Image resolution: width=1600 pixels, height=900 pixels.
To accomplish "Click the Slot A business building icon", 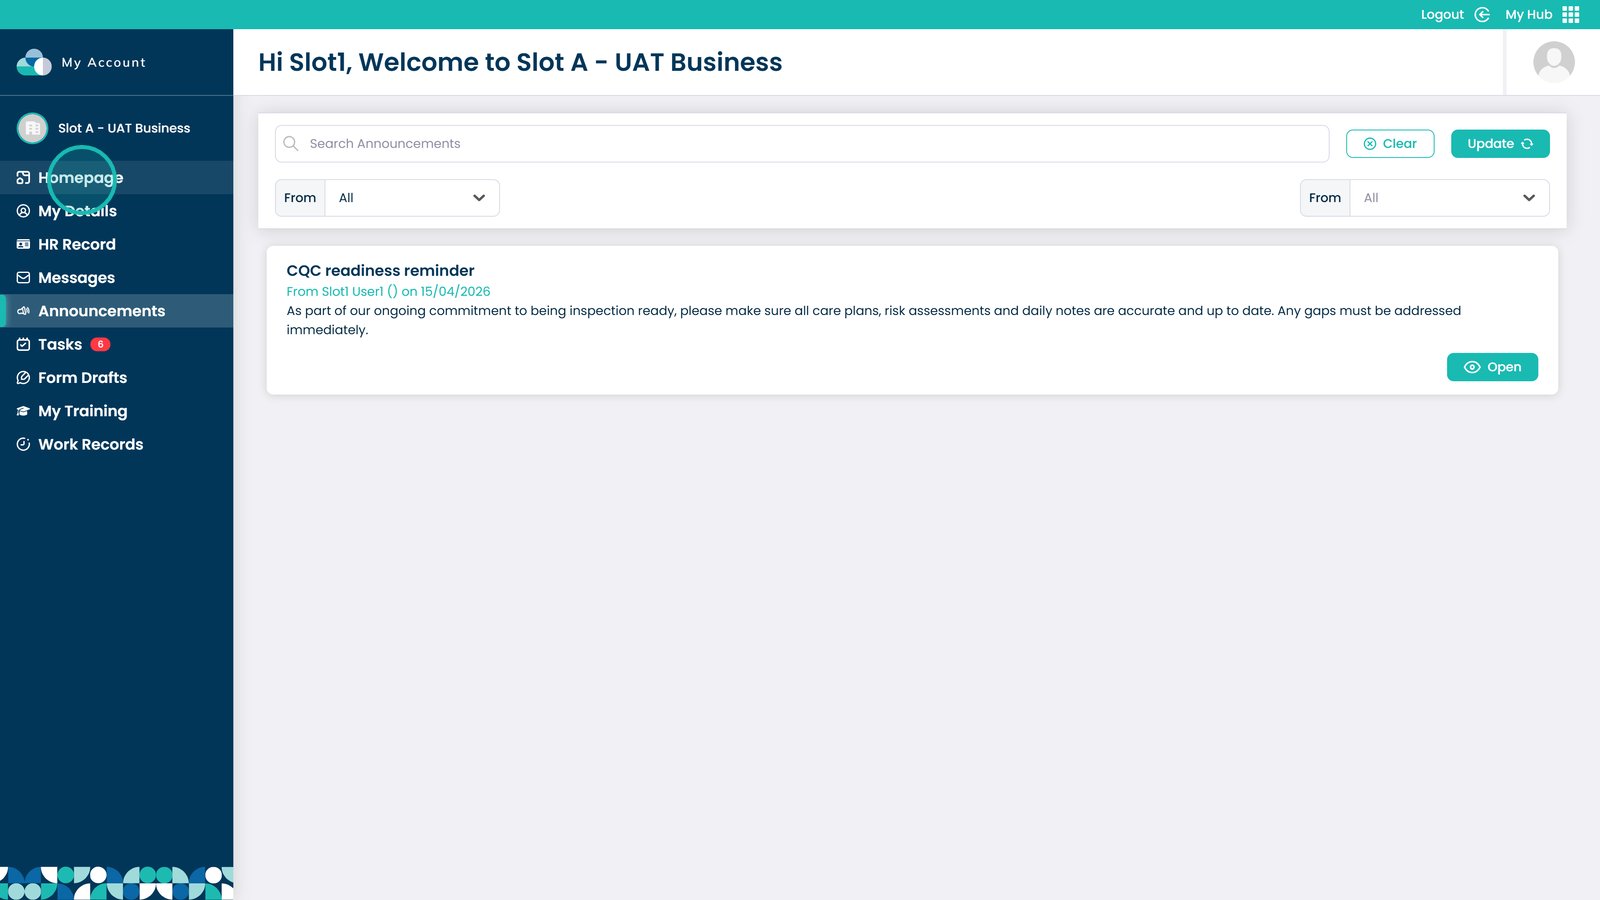I will point(33,128).
